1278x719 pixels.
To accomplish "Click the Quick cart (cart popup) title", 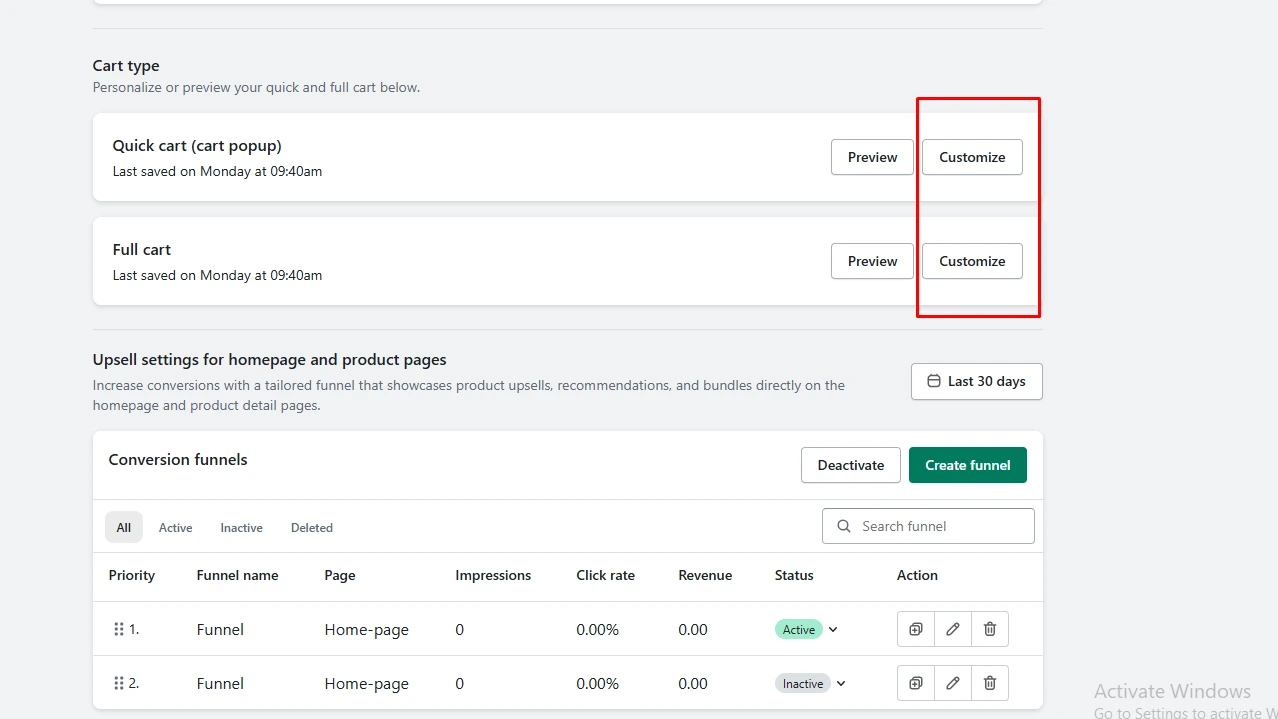I will (197, 146).
